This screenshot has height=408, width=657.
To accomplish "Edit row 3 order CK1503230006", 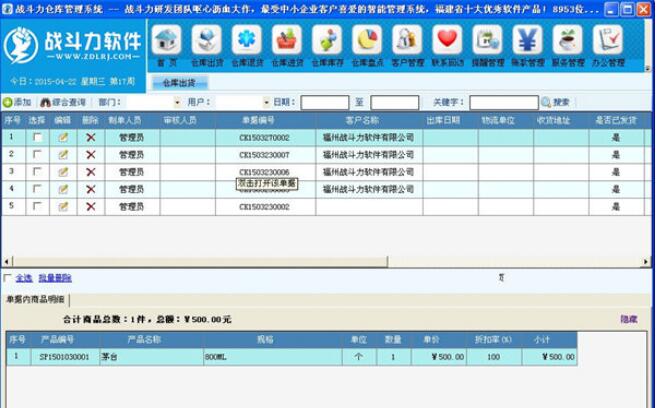I will click(x=63, y=172).
